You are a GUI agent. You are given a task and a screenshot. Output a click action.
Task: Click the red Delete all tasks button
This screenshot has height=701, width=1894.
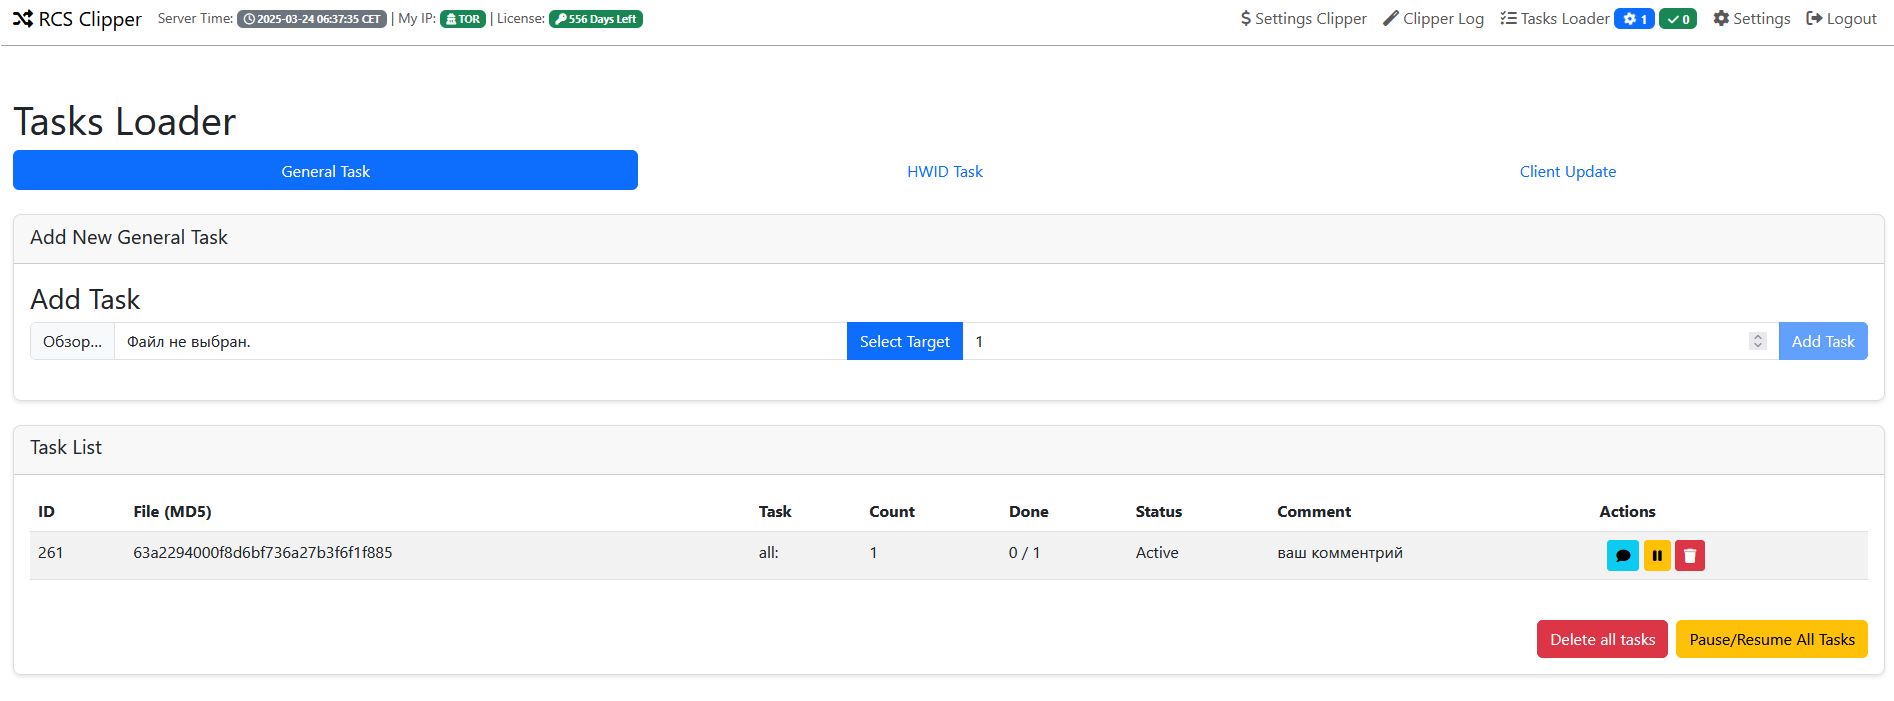pyautogui.click(x=1602, y=639)
